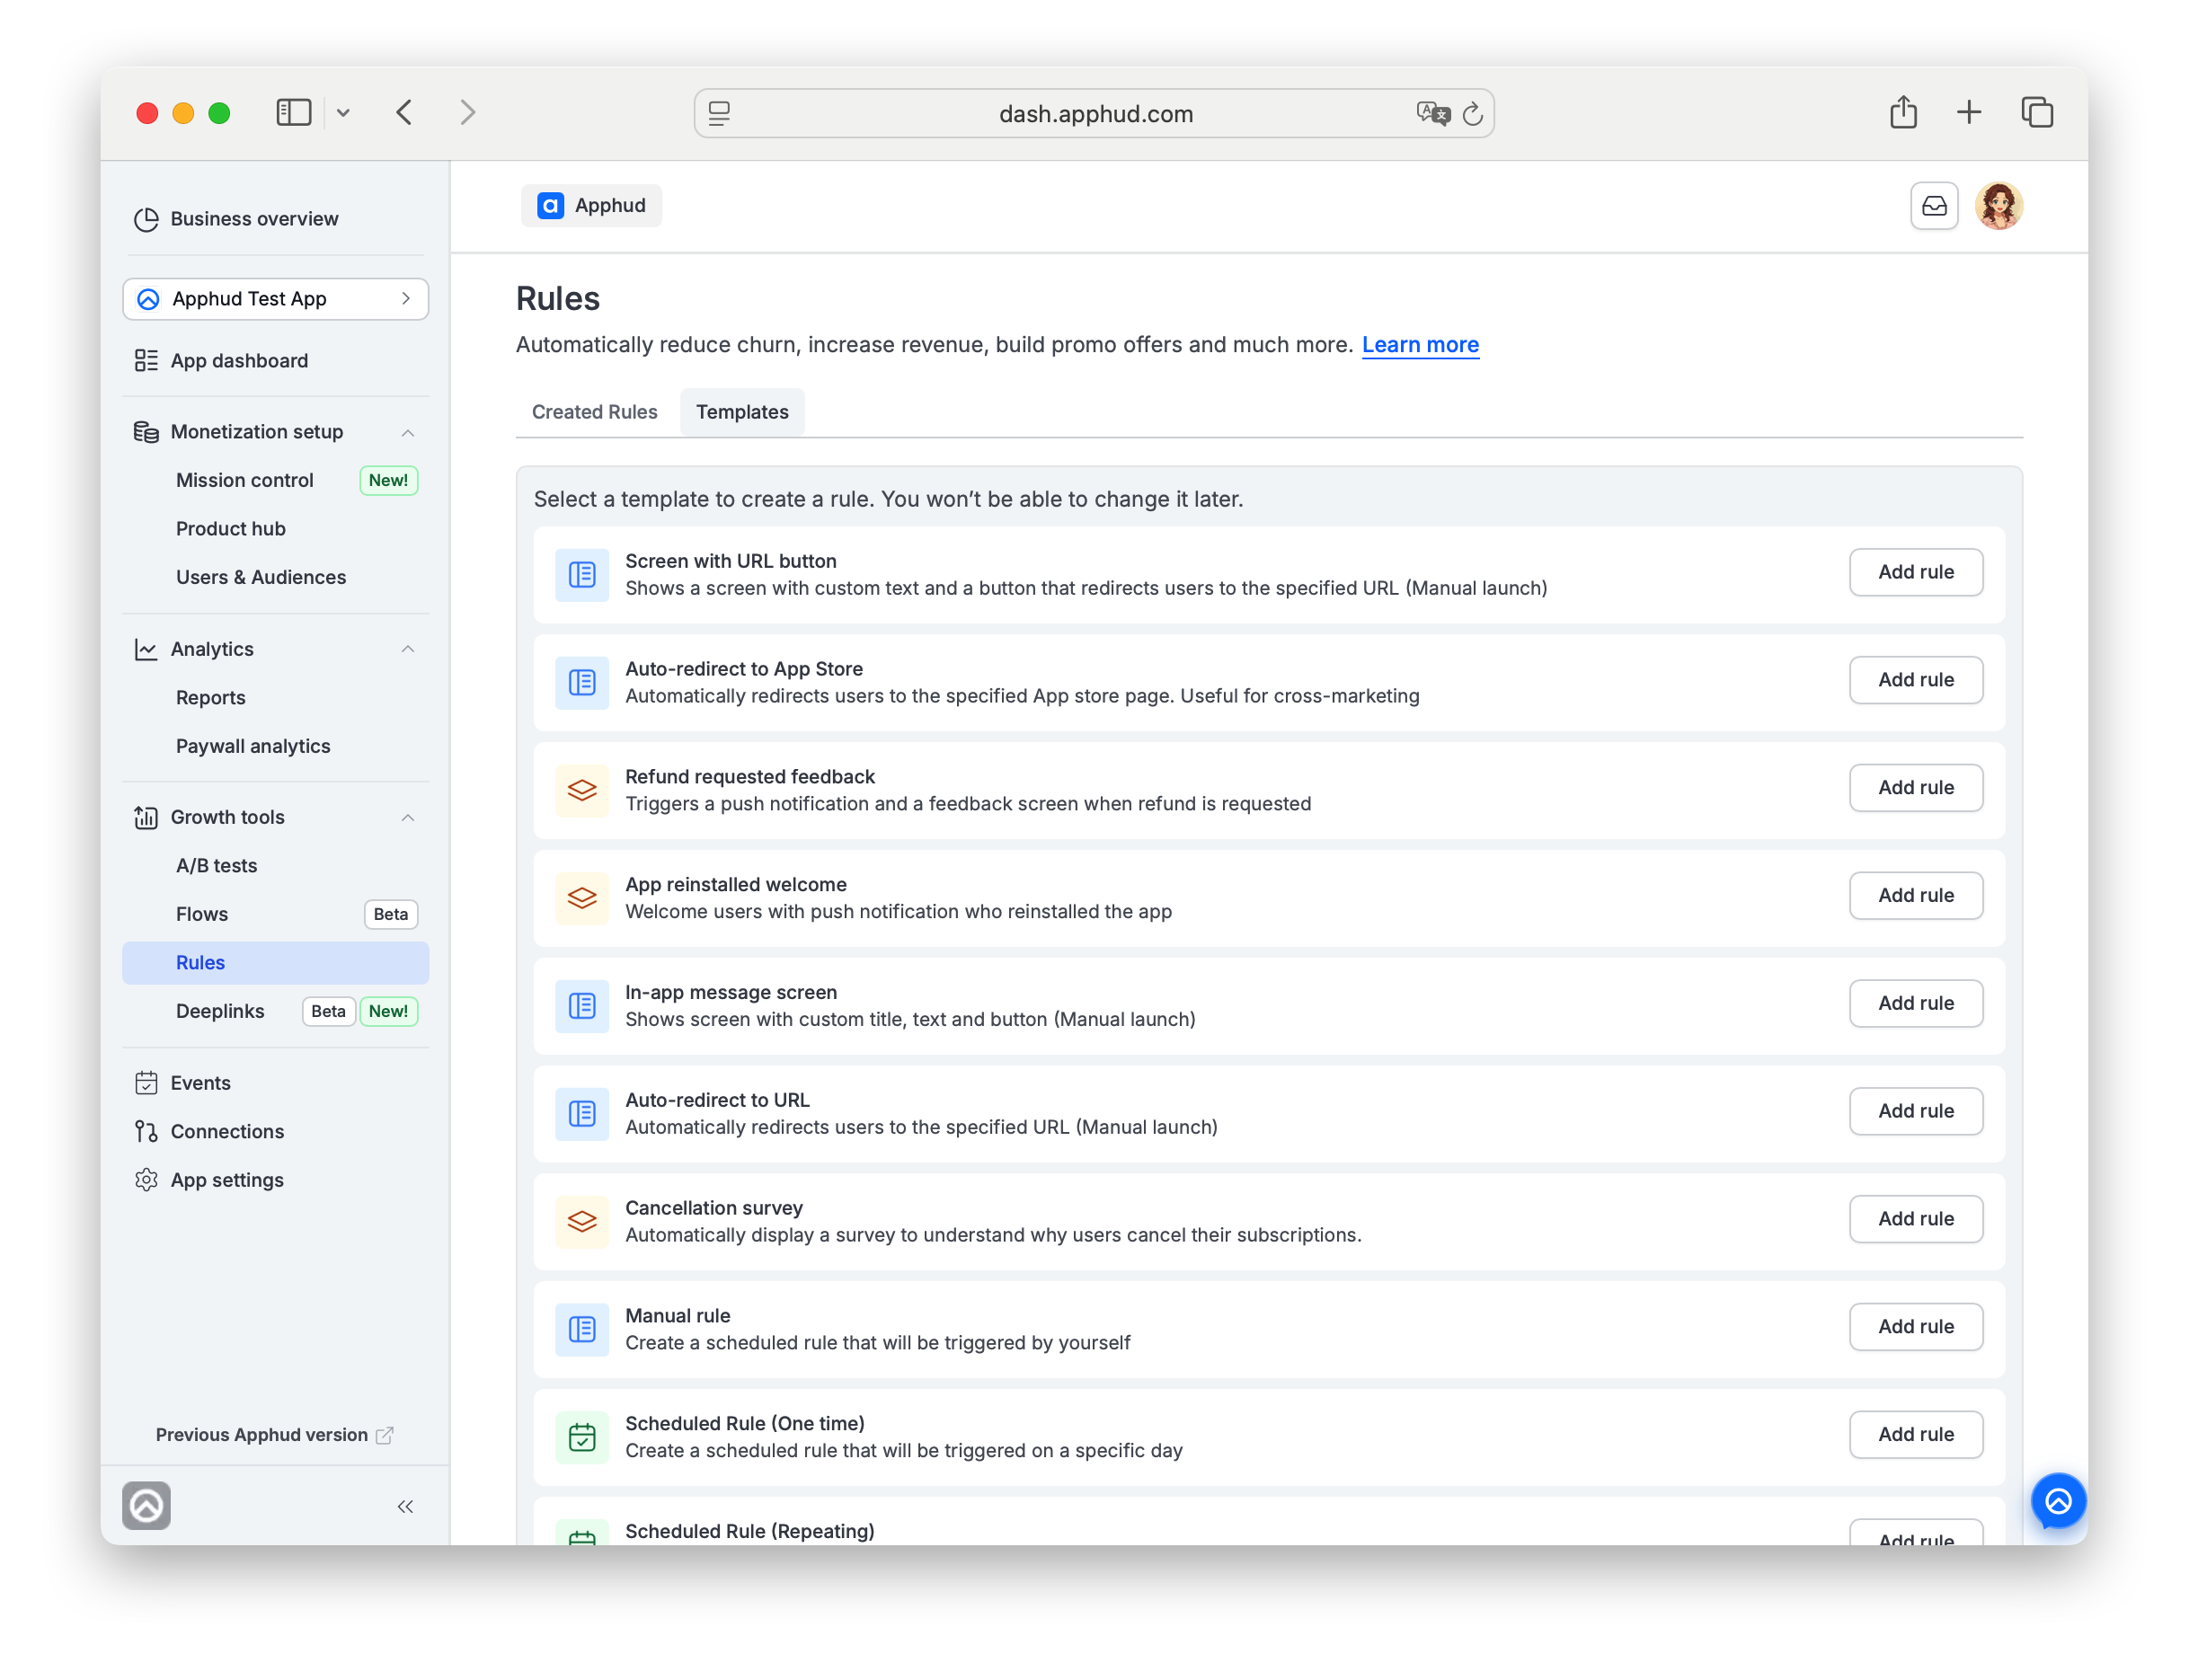This screenshot has width=2189, height=1680.
Task: Click Cancellation survey layers icon
Action: [x=582, y=1222]
